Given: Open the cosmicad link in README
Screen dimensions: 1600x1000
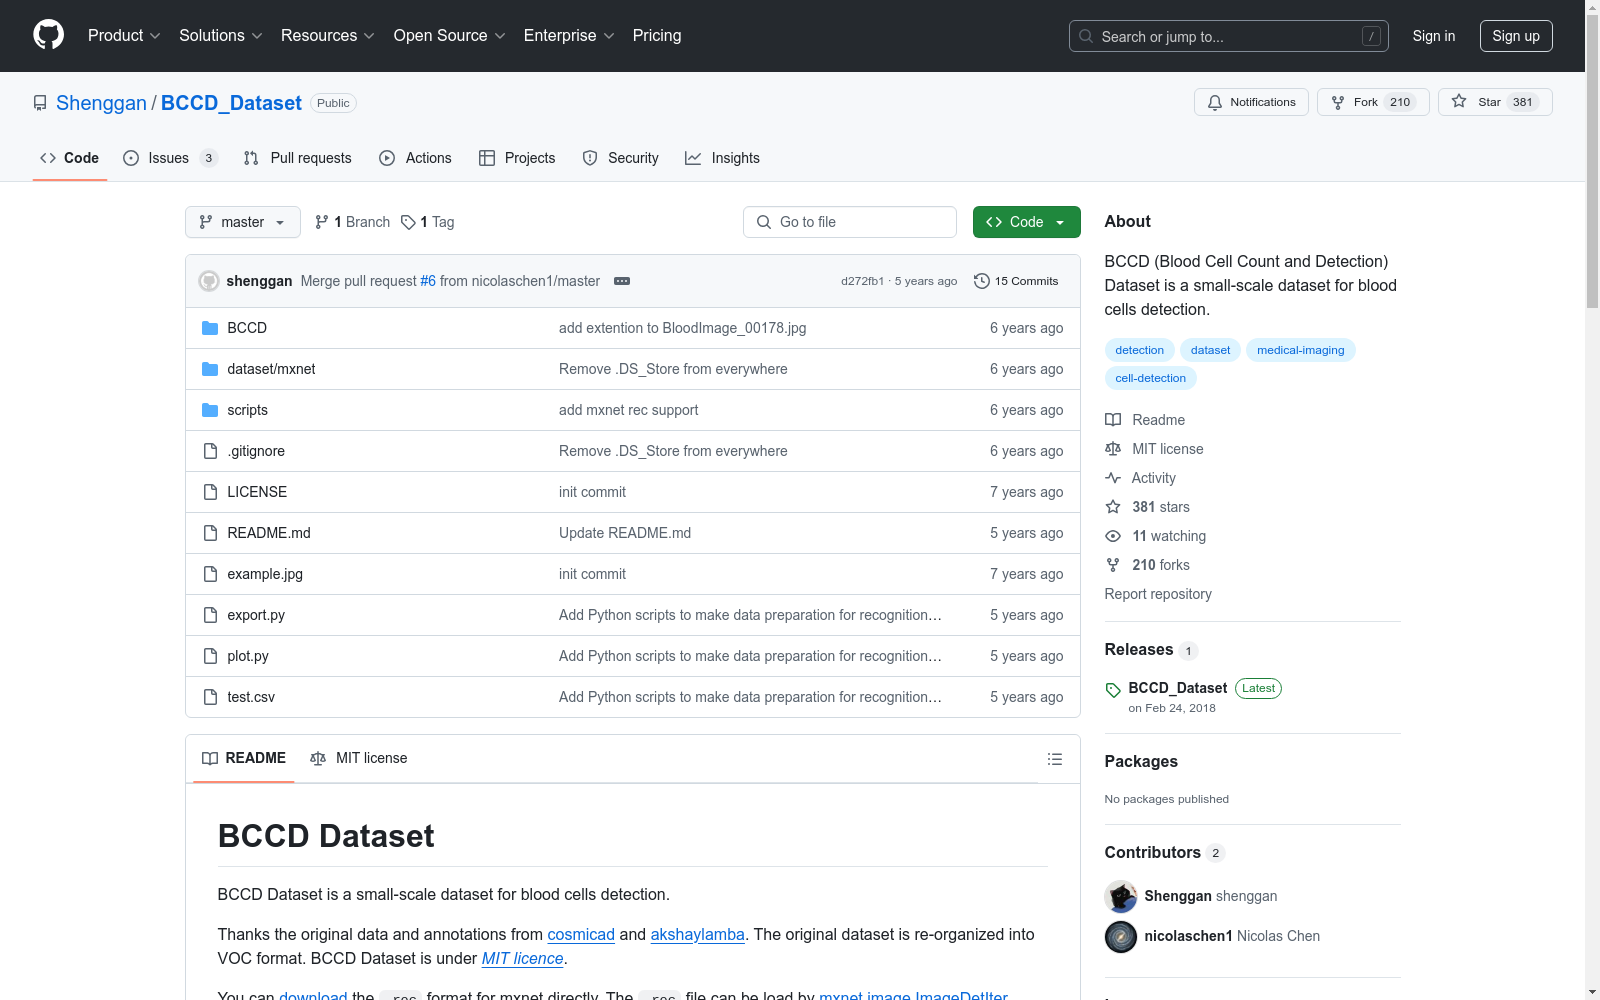Looking at the screenshot, I should coord(581,934).
